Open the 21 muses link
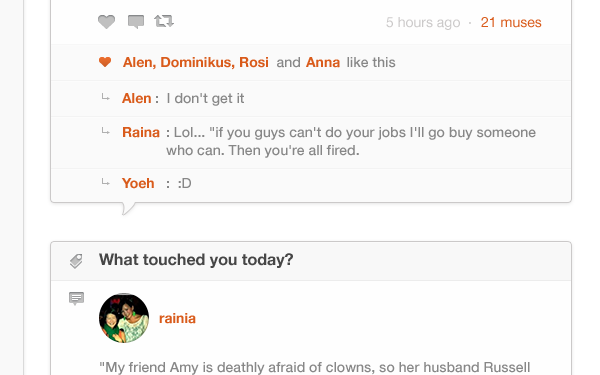Image resolution: width=600 pixels, height=375 pixels. coord(511,23)
